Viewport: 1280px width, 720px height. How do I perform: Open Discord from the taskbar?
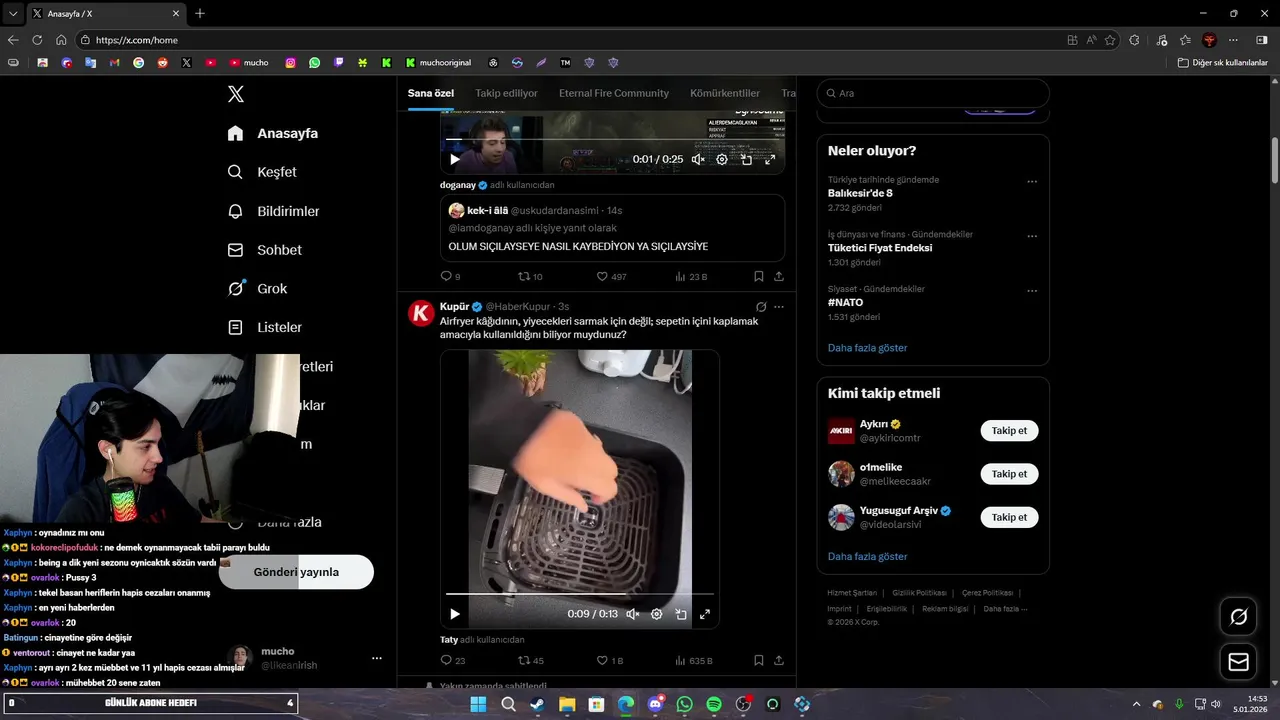coord(655,704)
